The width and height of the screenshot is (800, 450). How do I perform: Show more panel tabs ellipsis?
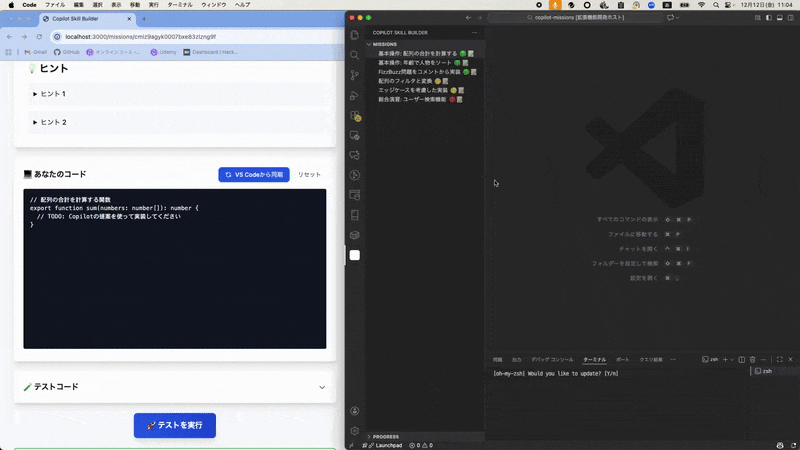coord(673,360)
